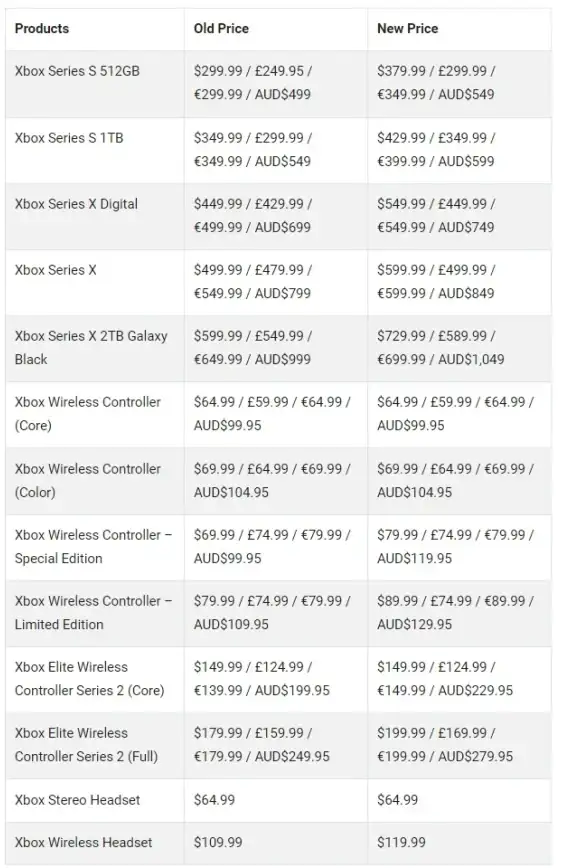Image resolution: width=561 pixels, height=868 pixels.
Task: Click Elite Controller Series 2 (Full) name
Action: (x=86, y=745)
